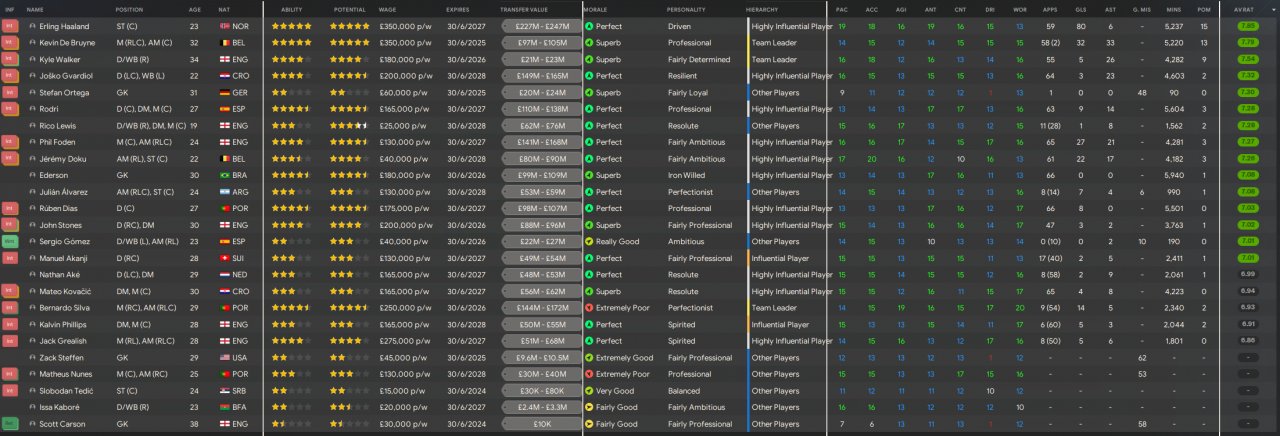The image size is (1280, 436).
Task: Click the Team Leader hierarchy for Kyle Walker
Action: pyautogui.click(x=774, y=59)
